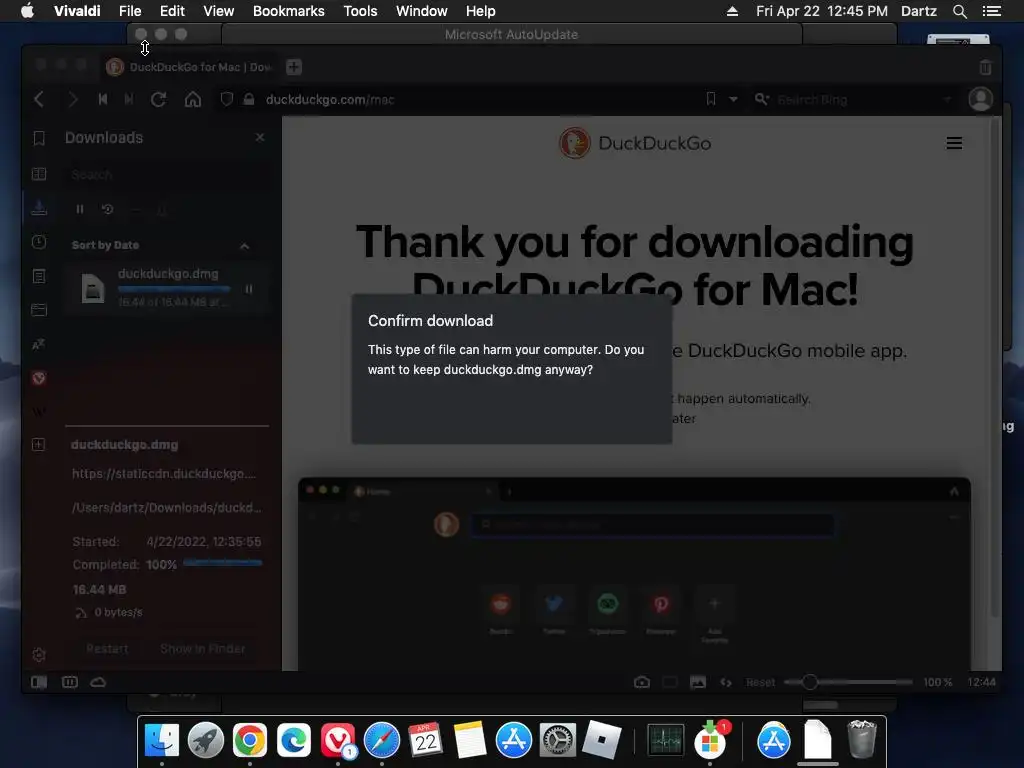Viewport: 1024px width, 768px height.
Task: Open the History panel
Action: pyautogui.click(x=39, y=242)
